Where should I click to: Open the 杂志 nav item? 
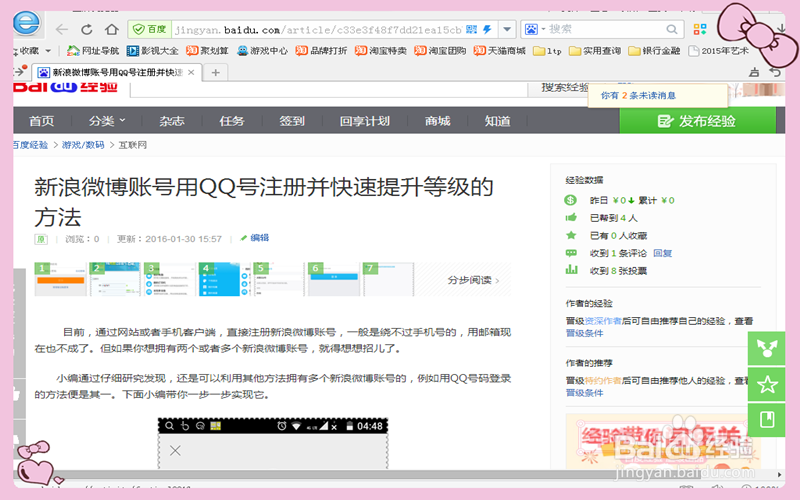coord(171,121)
